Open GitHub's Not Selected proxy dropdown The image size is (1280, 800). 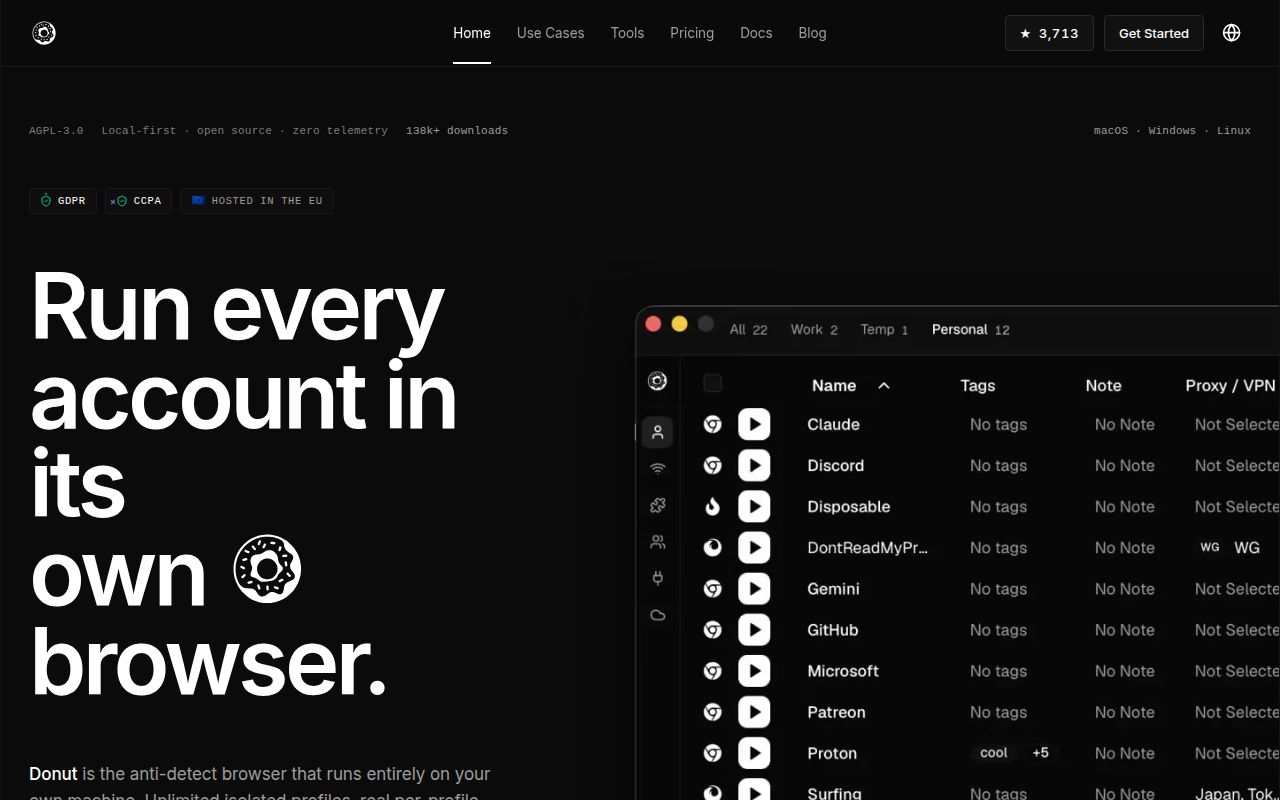pyautogui.click(x=1237, y=630)
